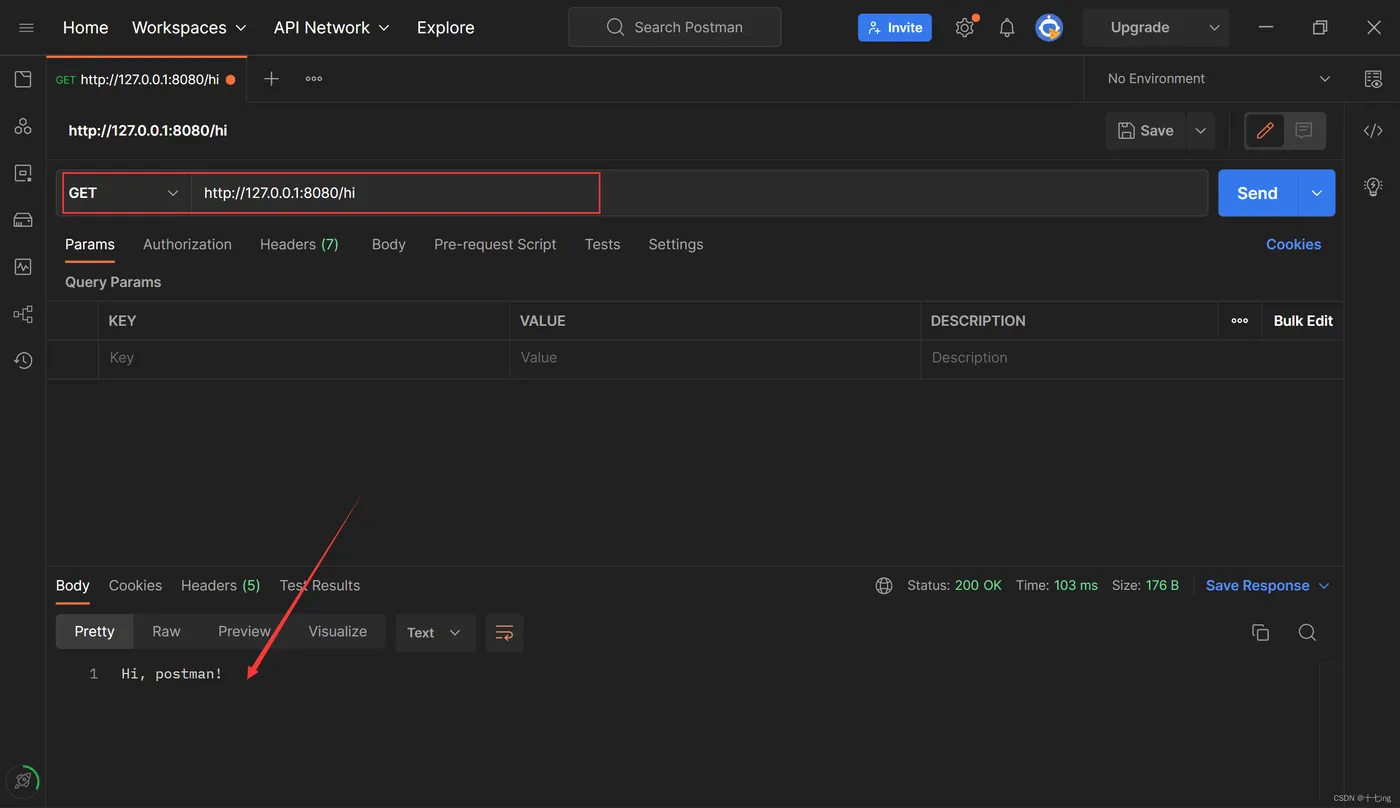Switch to the Preview view

coord(244,632)
